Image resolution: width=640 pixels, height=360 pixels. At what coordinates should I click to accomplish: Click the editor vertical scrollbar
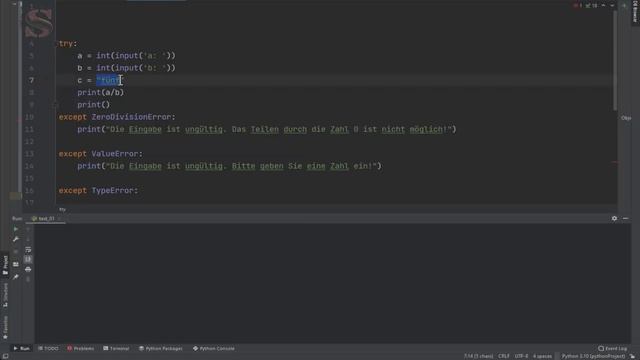pyautogui.click(x=615, y=60)
